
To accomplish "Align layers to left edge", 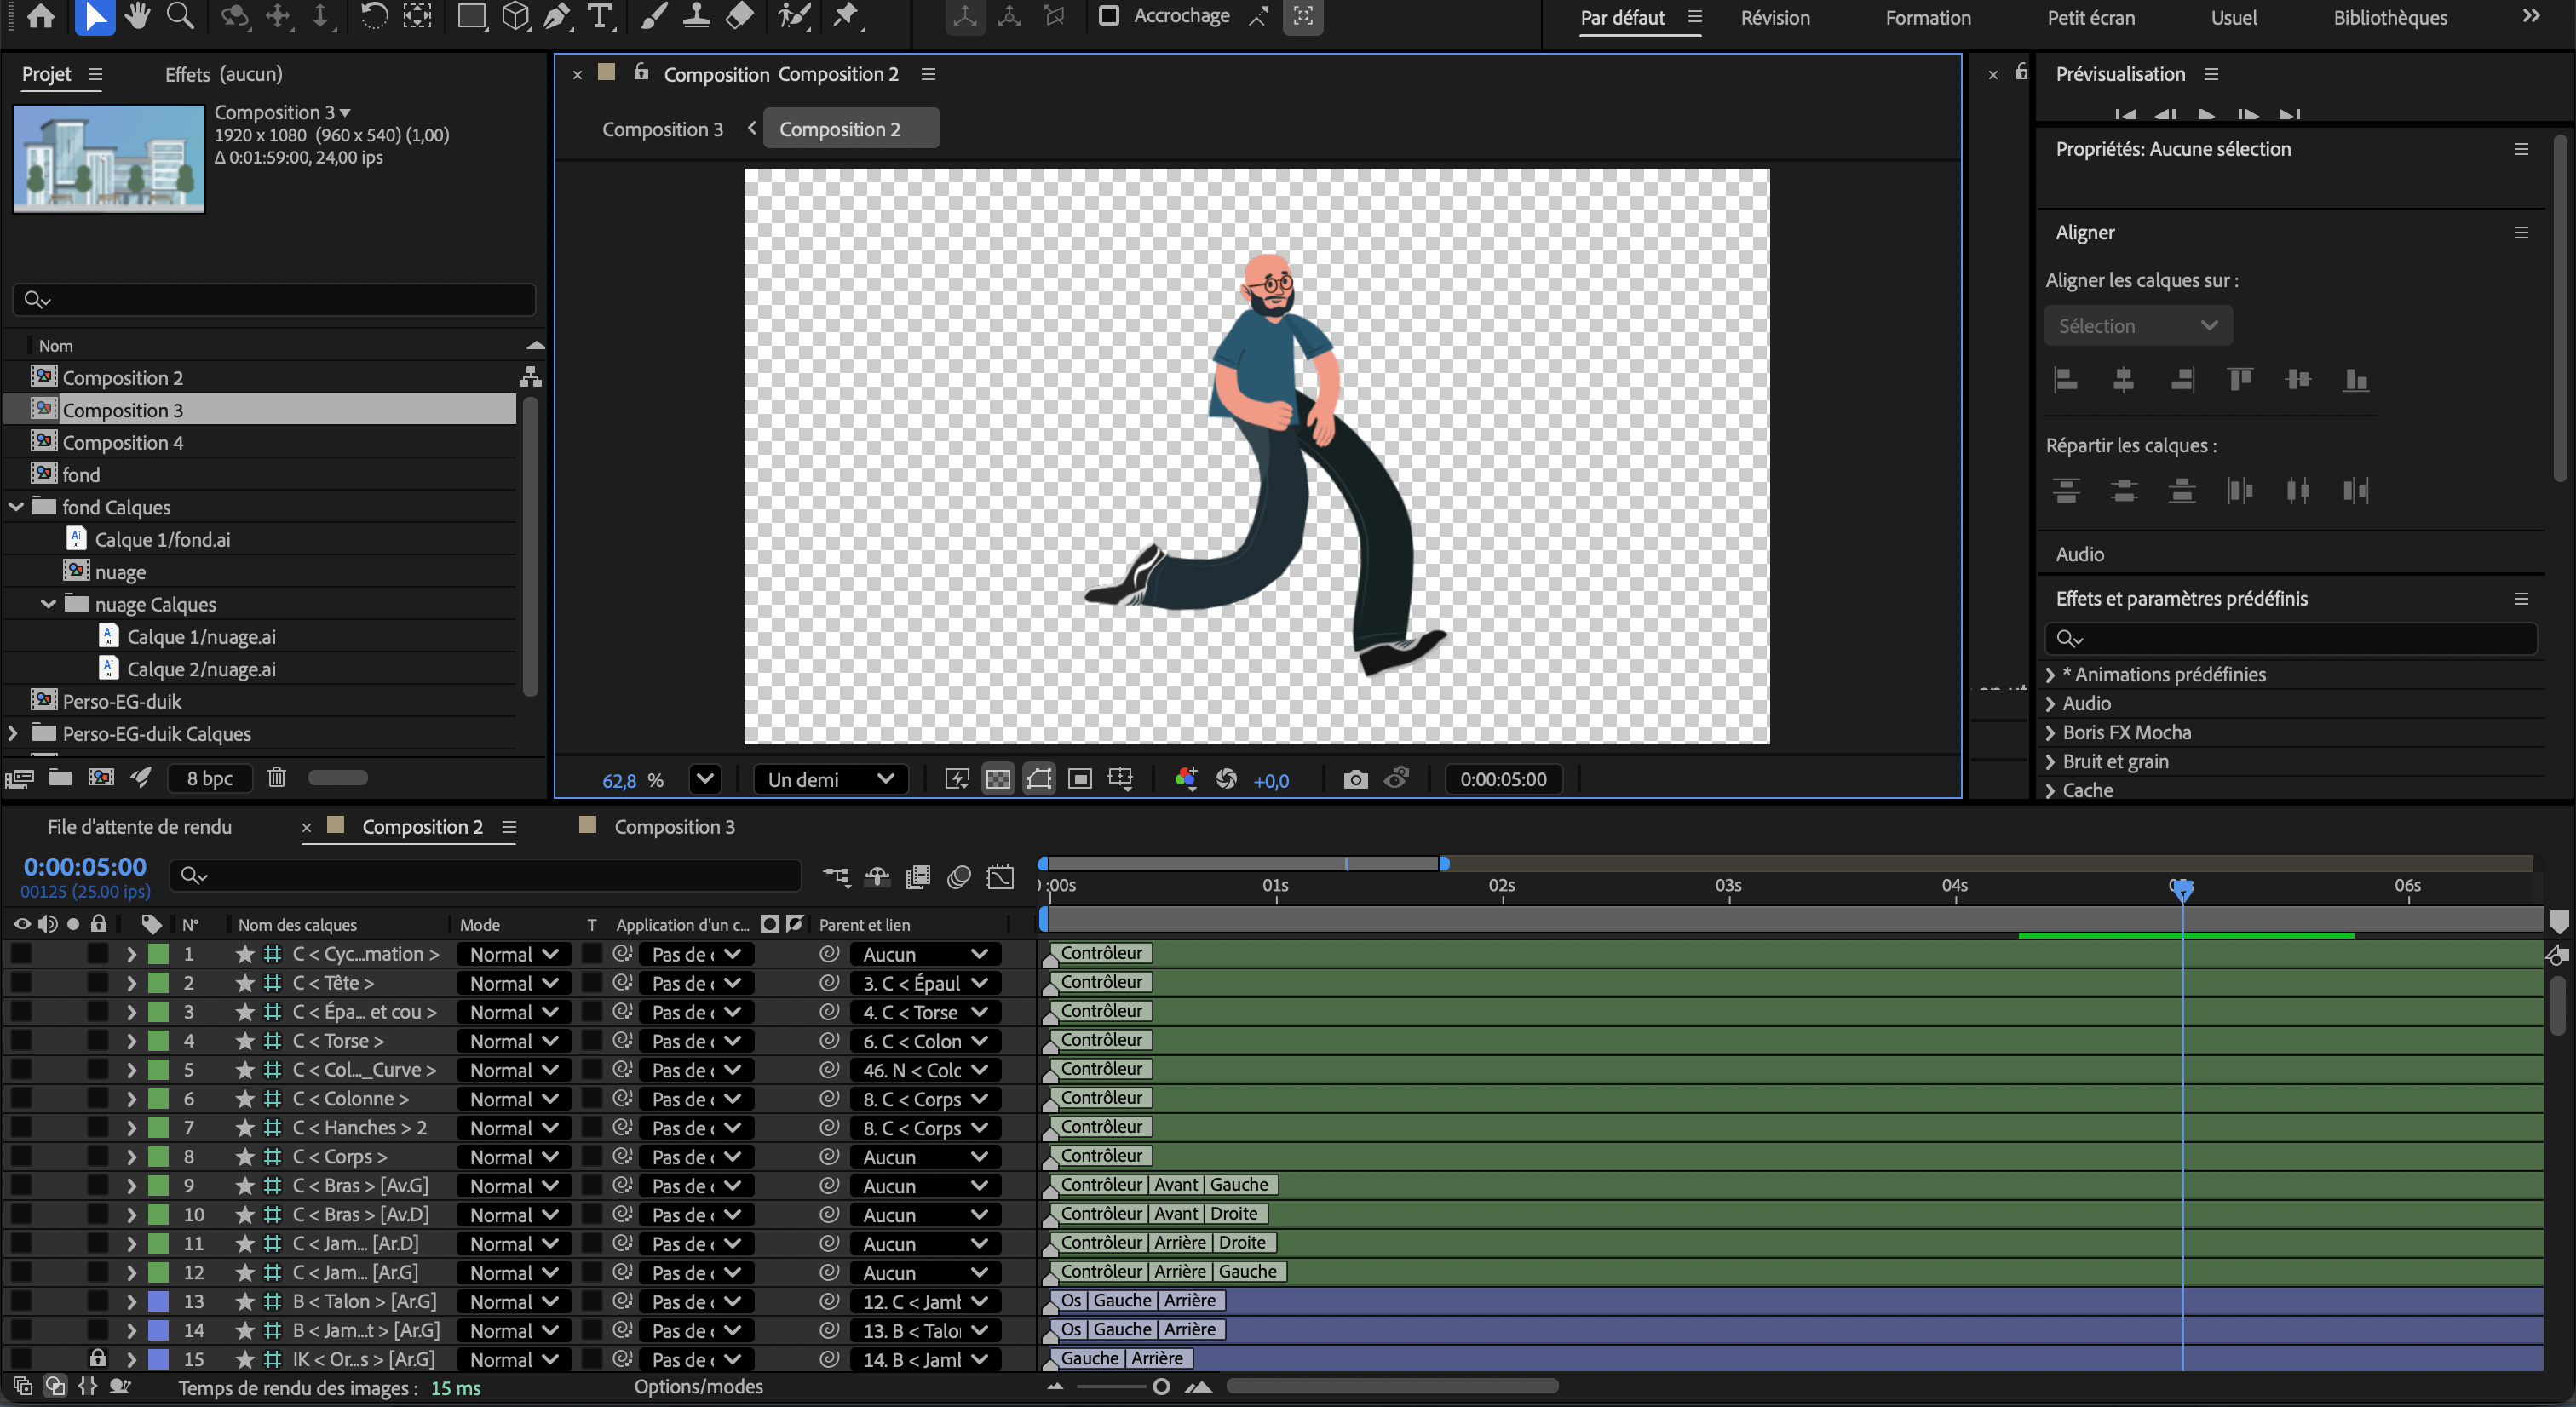I will click(2065, 380).
